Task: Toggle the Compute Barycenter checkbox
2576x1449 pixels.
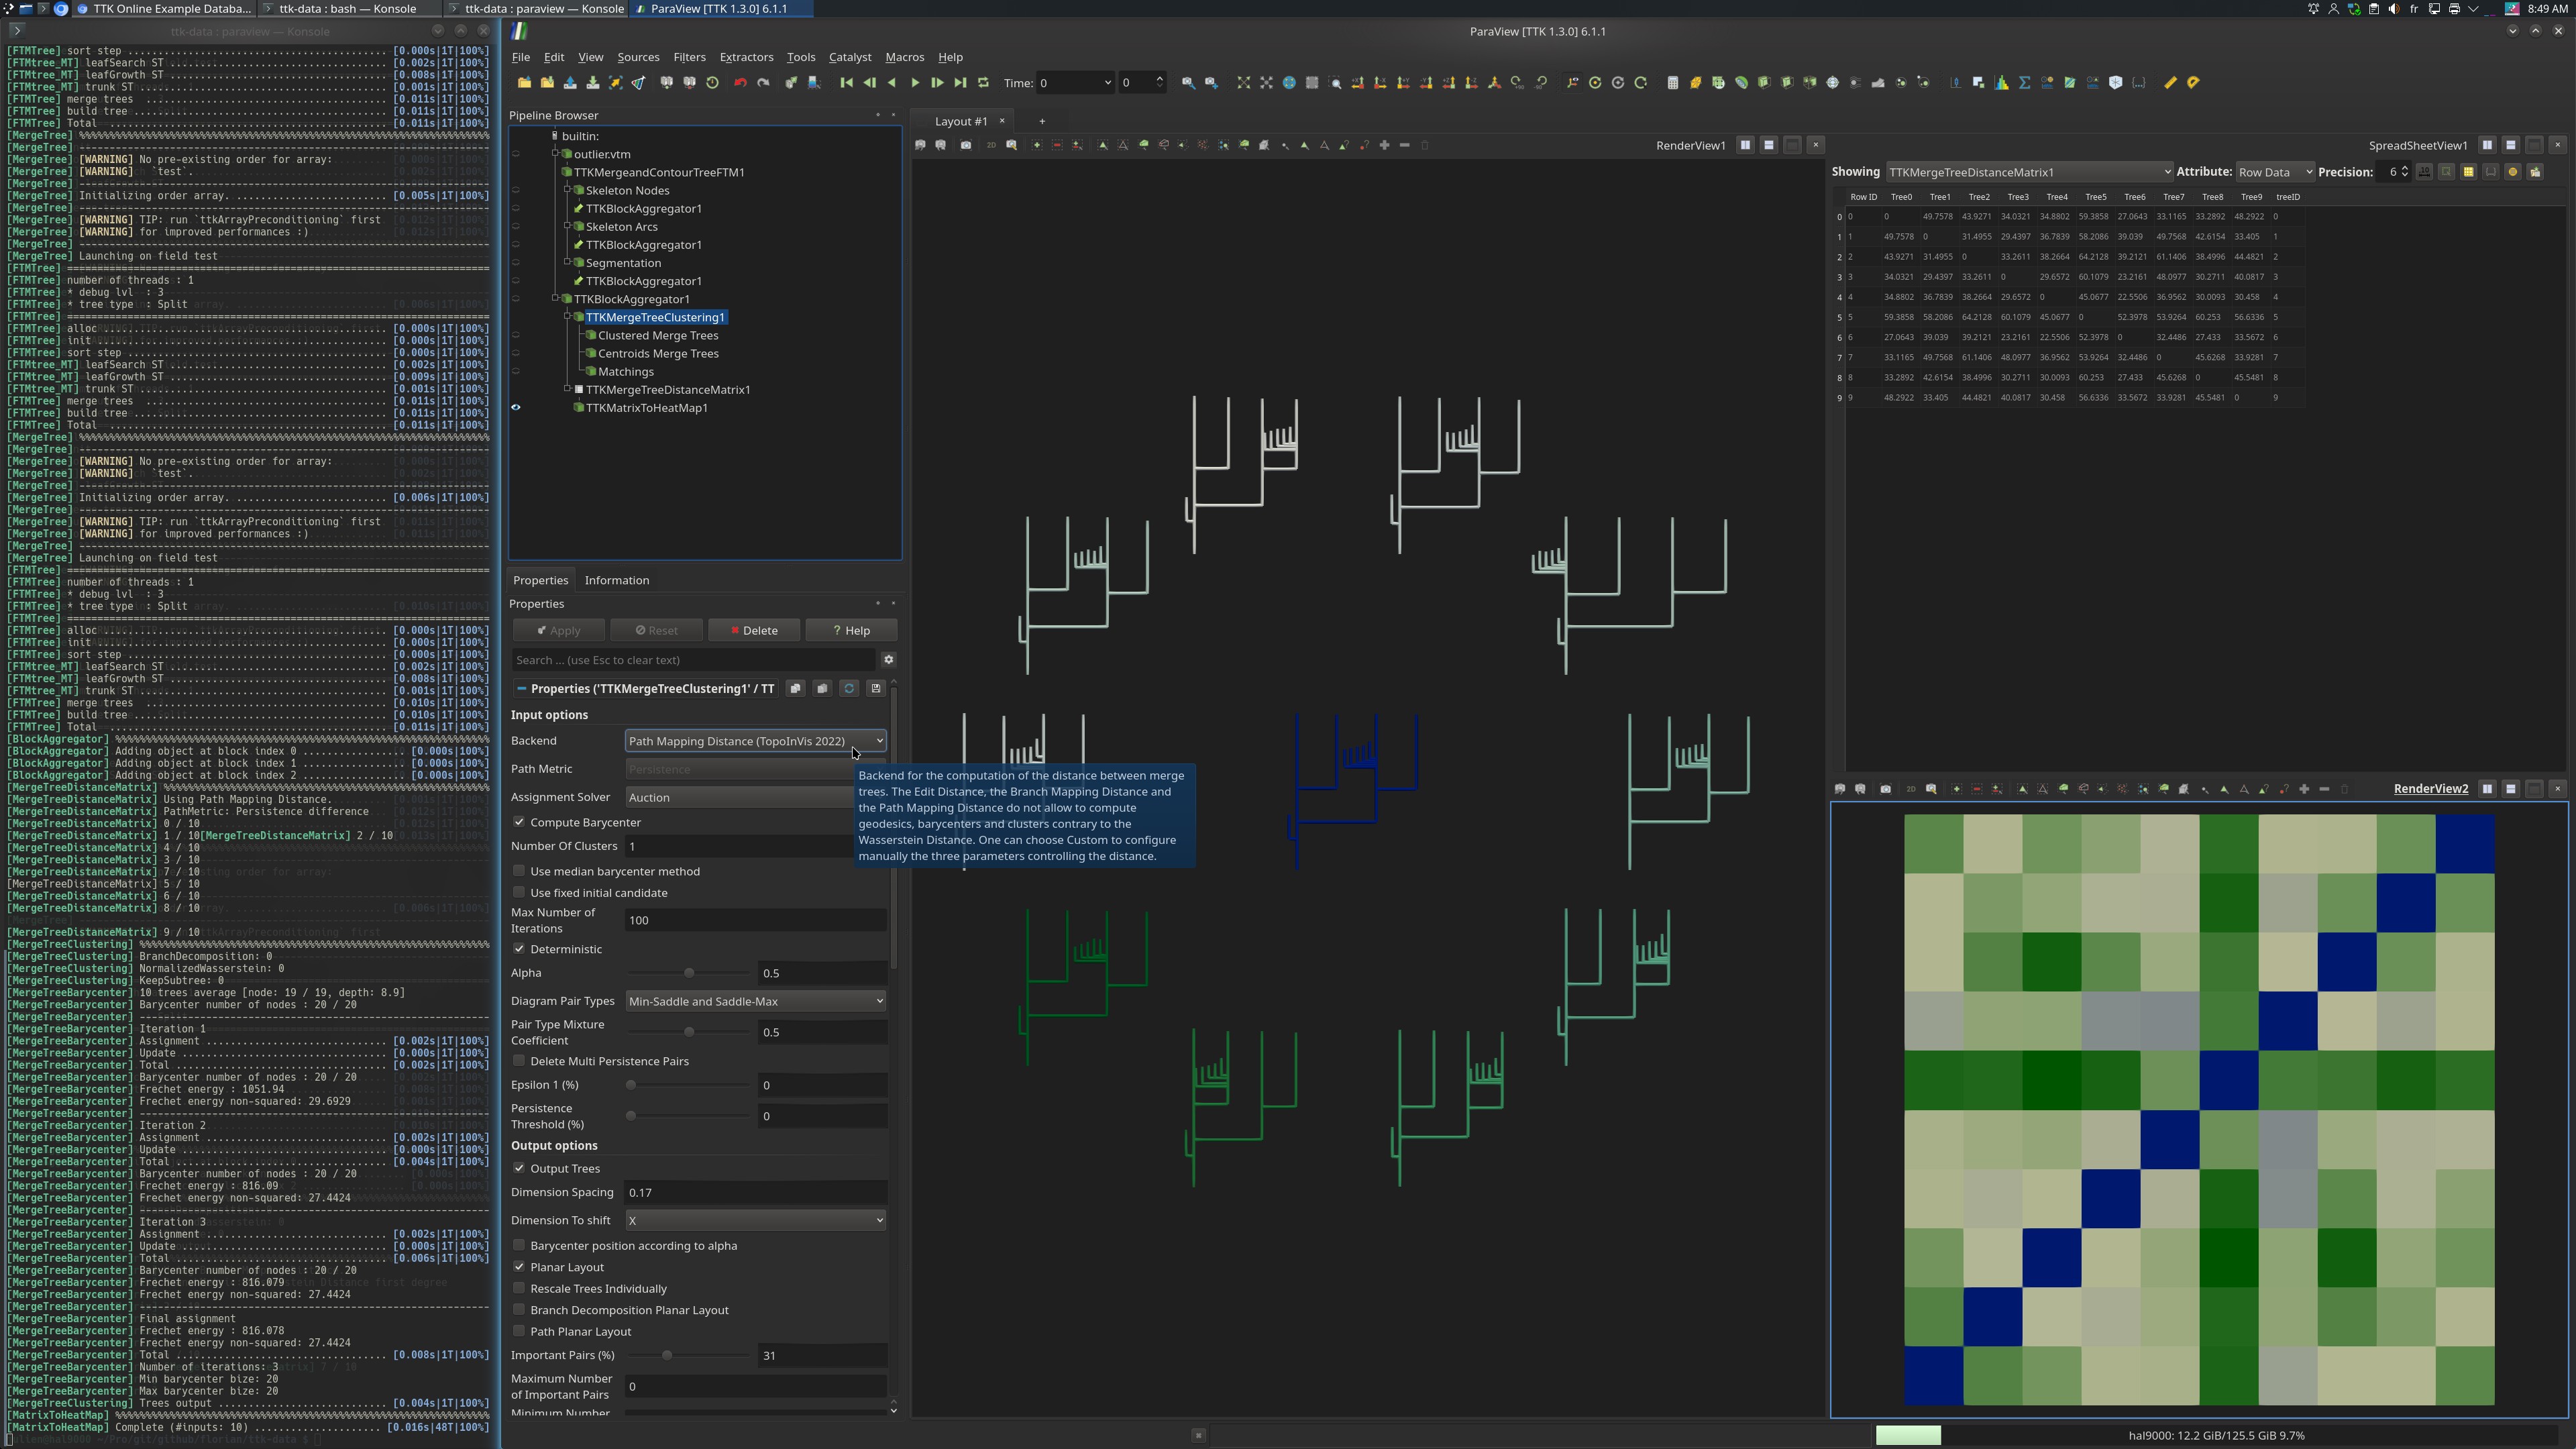Action: (x=519, y=822)
